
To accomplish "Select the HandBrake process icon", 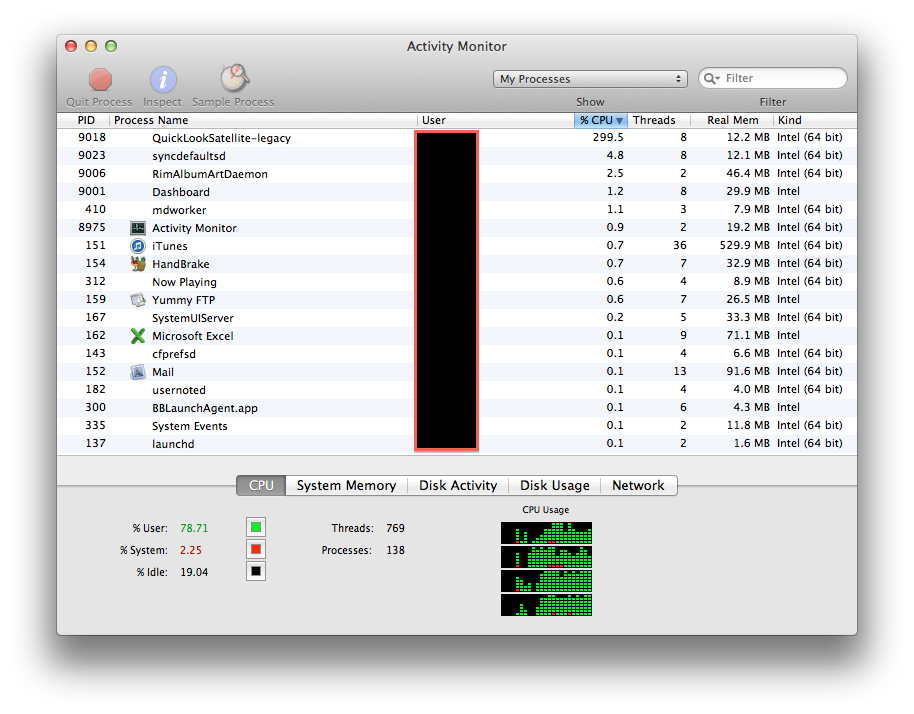I will pyautogui.click(x=138, y=264).
